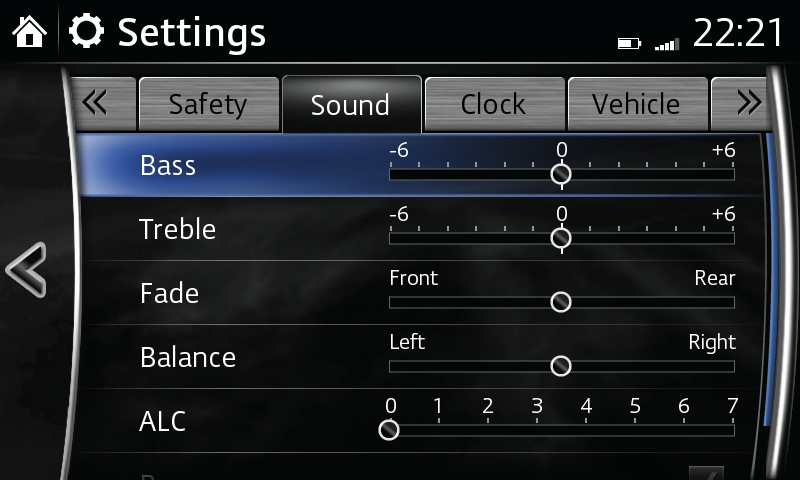Click the ALC slider handle at 0
The height and width of the screenshot is (480, 800).
pos(389,430)
